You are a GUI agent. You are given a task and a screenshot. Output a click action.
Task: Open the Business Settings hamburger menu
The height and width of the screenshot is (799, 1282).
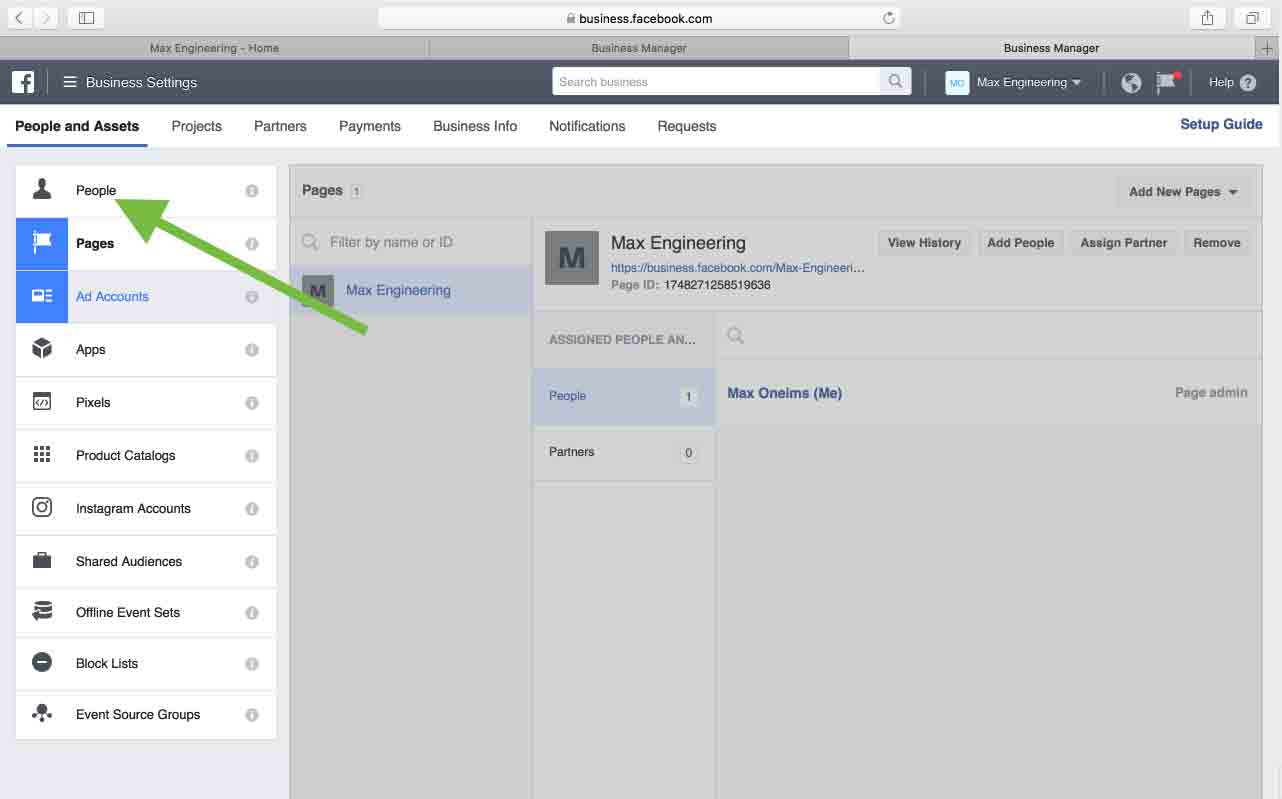click(x=70, y=82)
